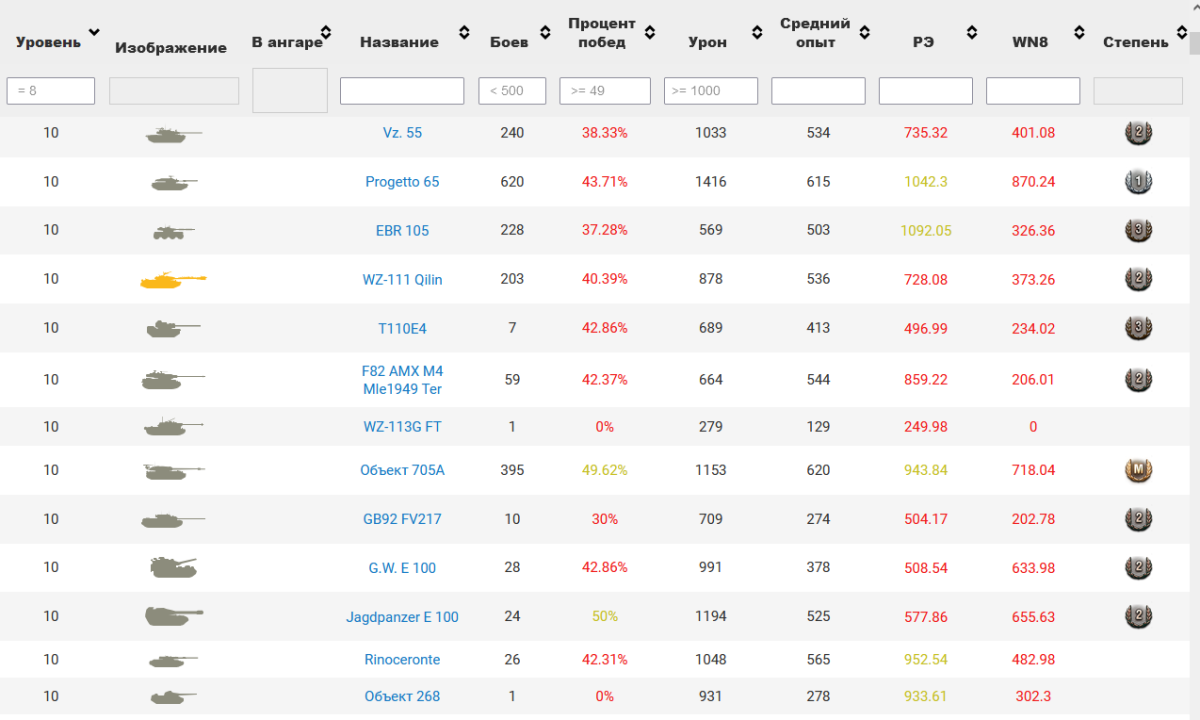The width and height of the screenshot is (1200, 720).
Task: Sort table by Уровень column
Action: pos(58,42)
